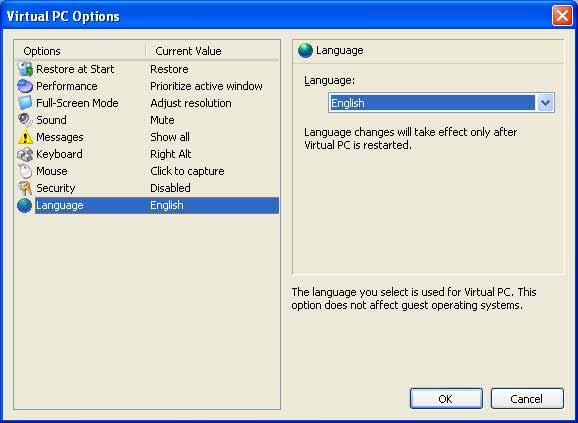Click the Current Value column header
Screen dimensions: 578x423
[x=212, y=51]
